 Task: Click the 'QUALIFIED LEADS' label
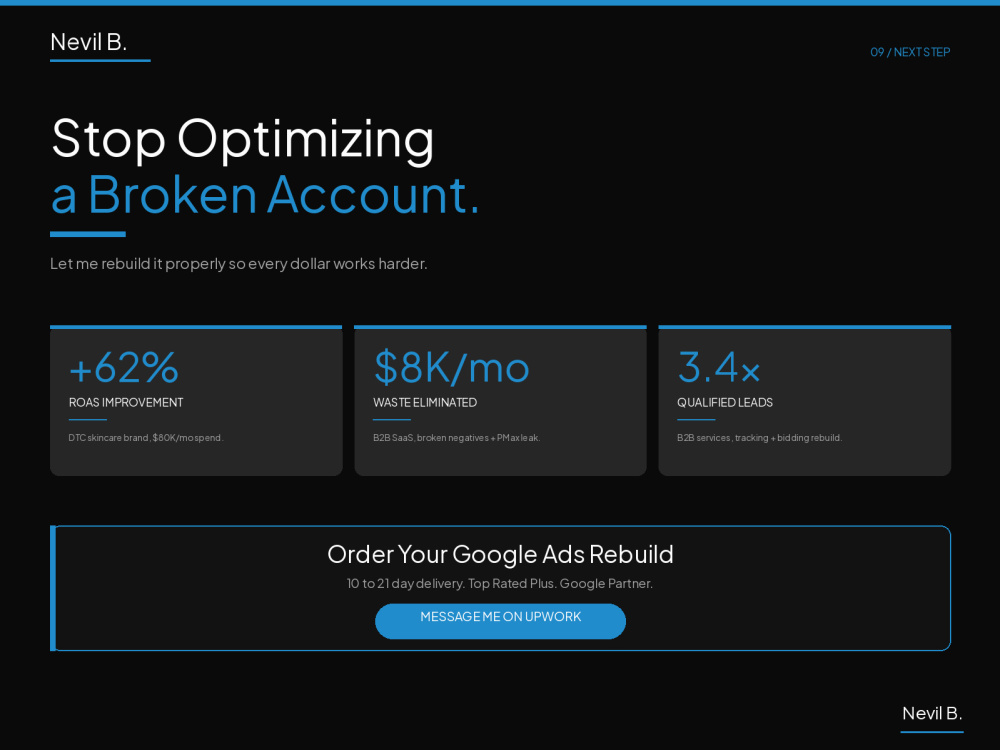tap(724, 402)
